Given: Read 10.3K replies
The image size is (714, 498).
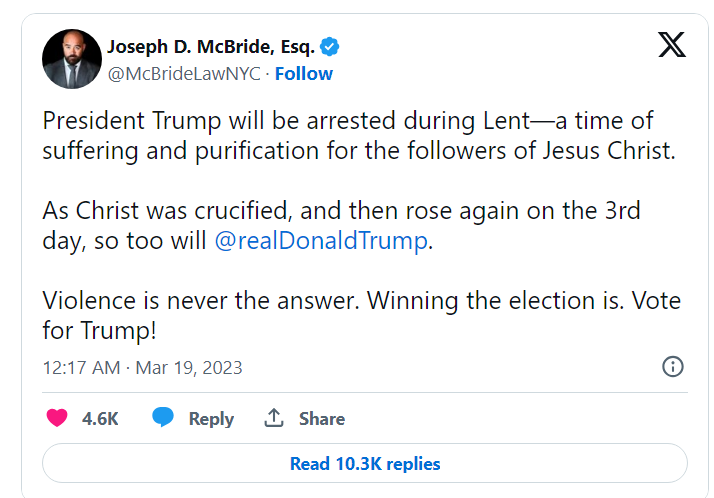Looking at the screenshot, I should coord(365,464).
